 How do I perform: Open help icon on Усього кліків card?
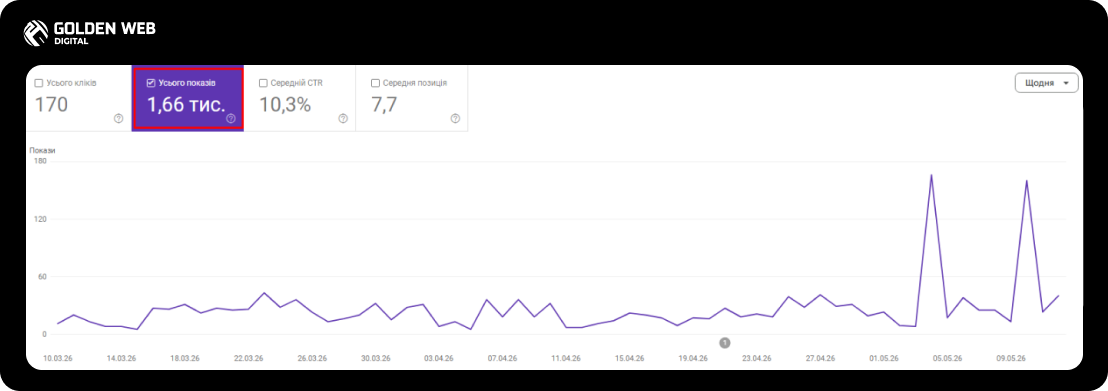(x=119, y=119)
